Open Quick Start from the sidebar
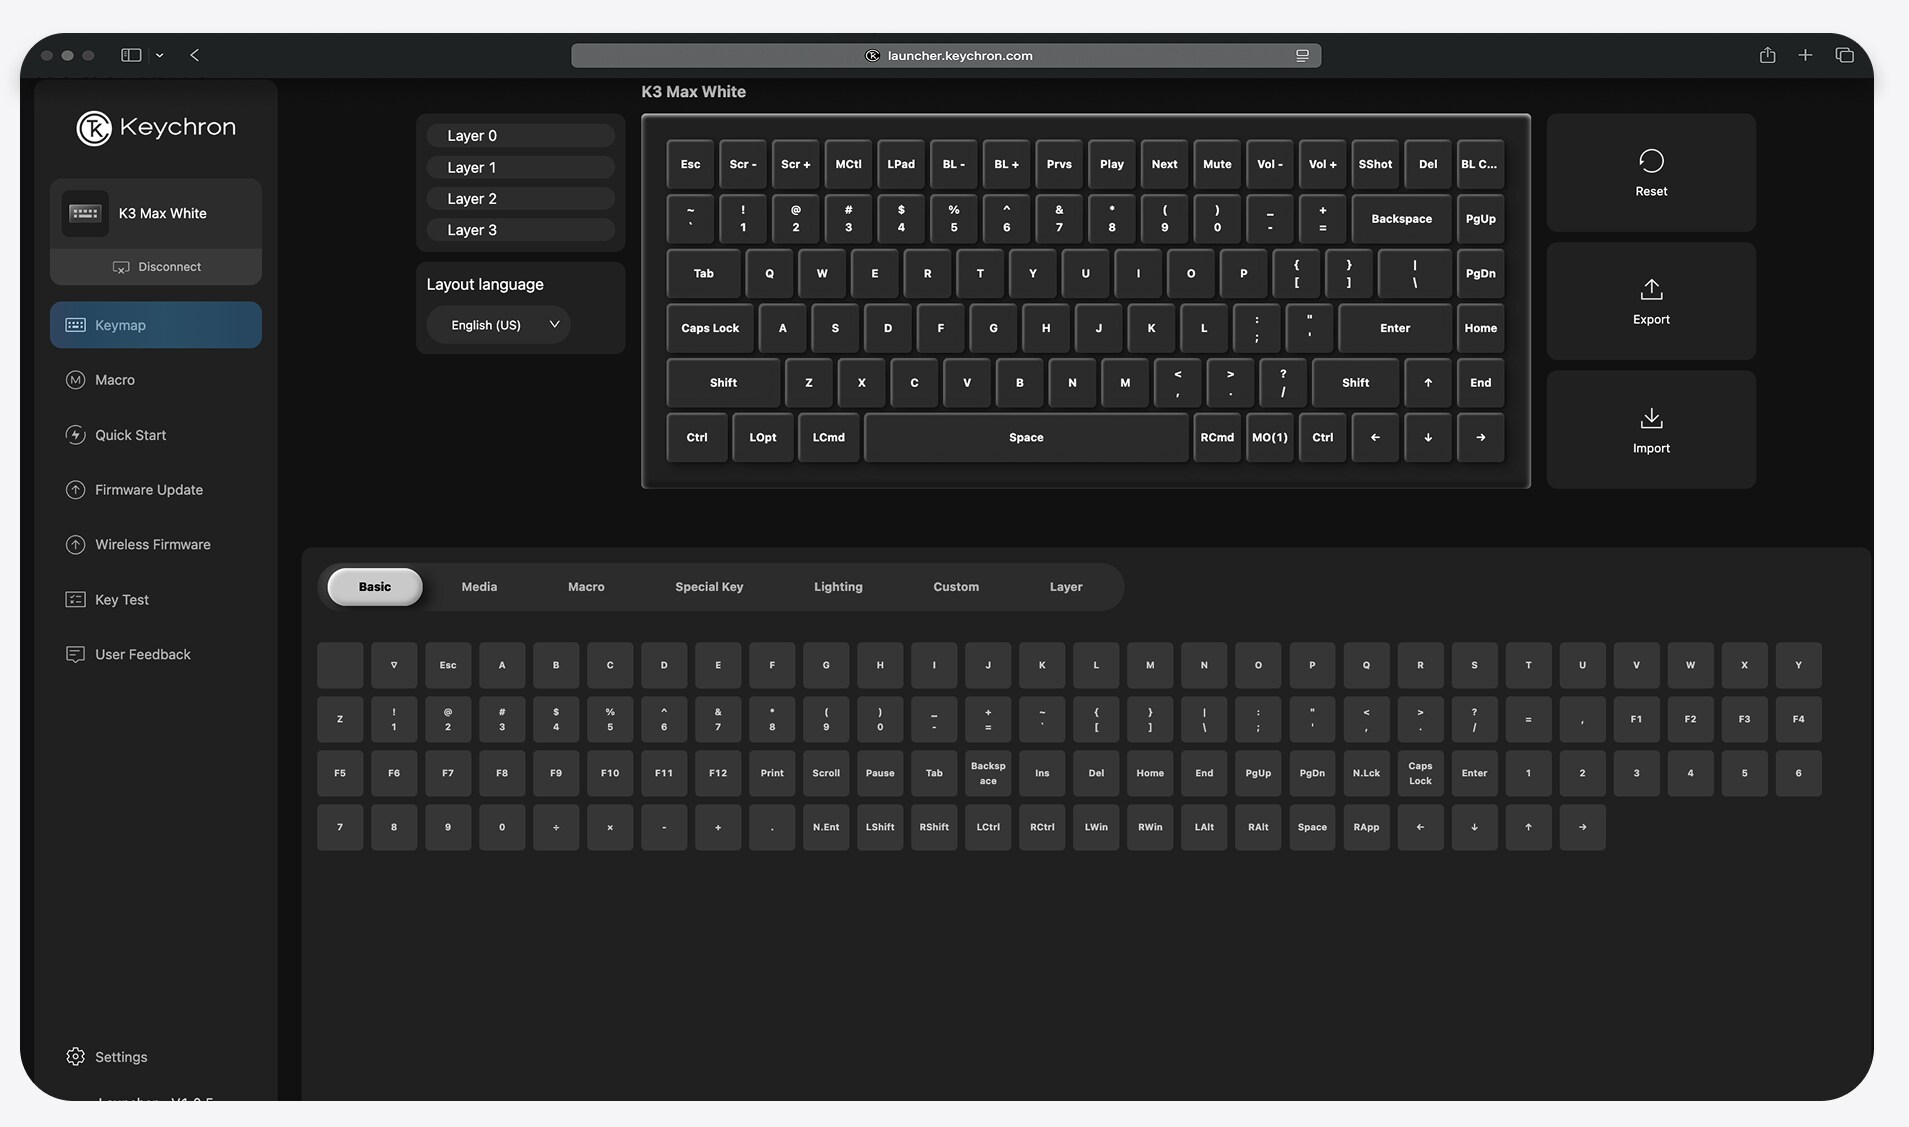The width and height of the screenshot is (1909, 1127). (156, 435)
